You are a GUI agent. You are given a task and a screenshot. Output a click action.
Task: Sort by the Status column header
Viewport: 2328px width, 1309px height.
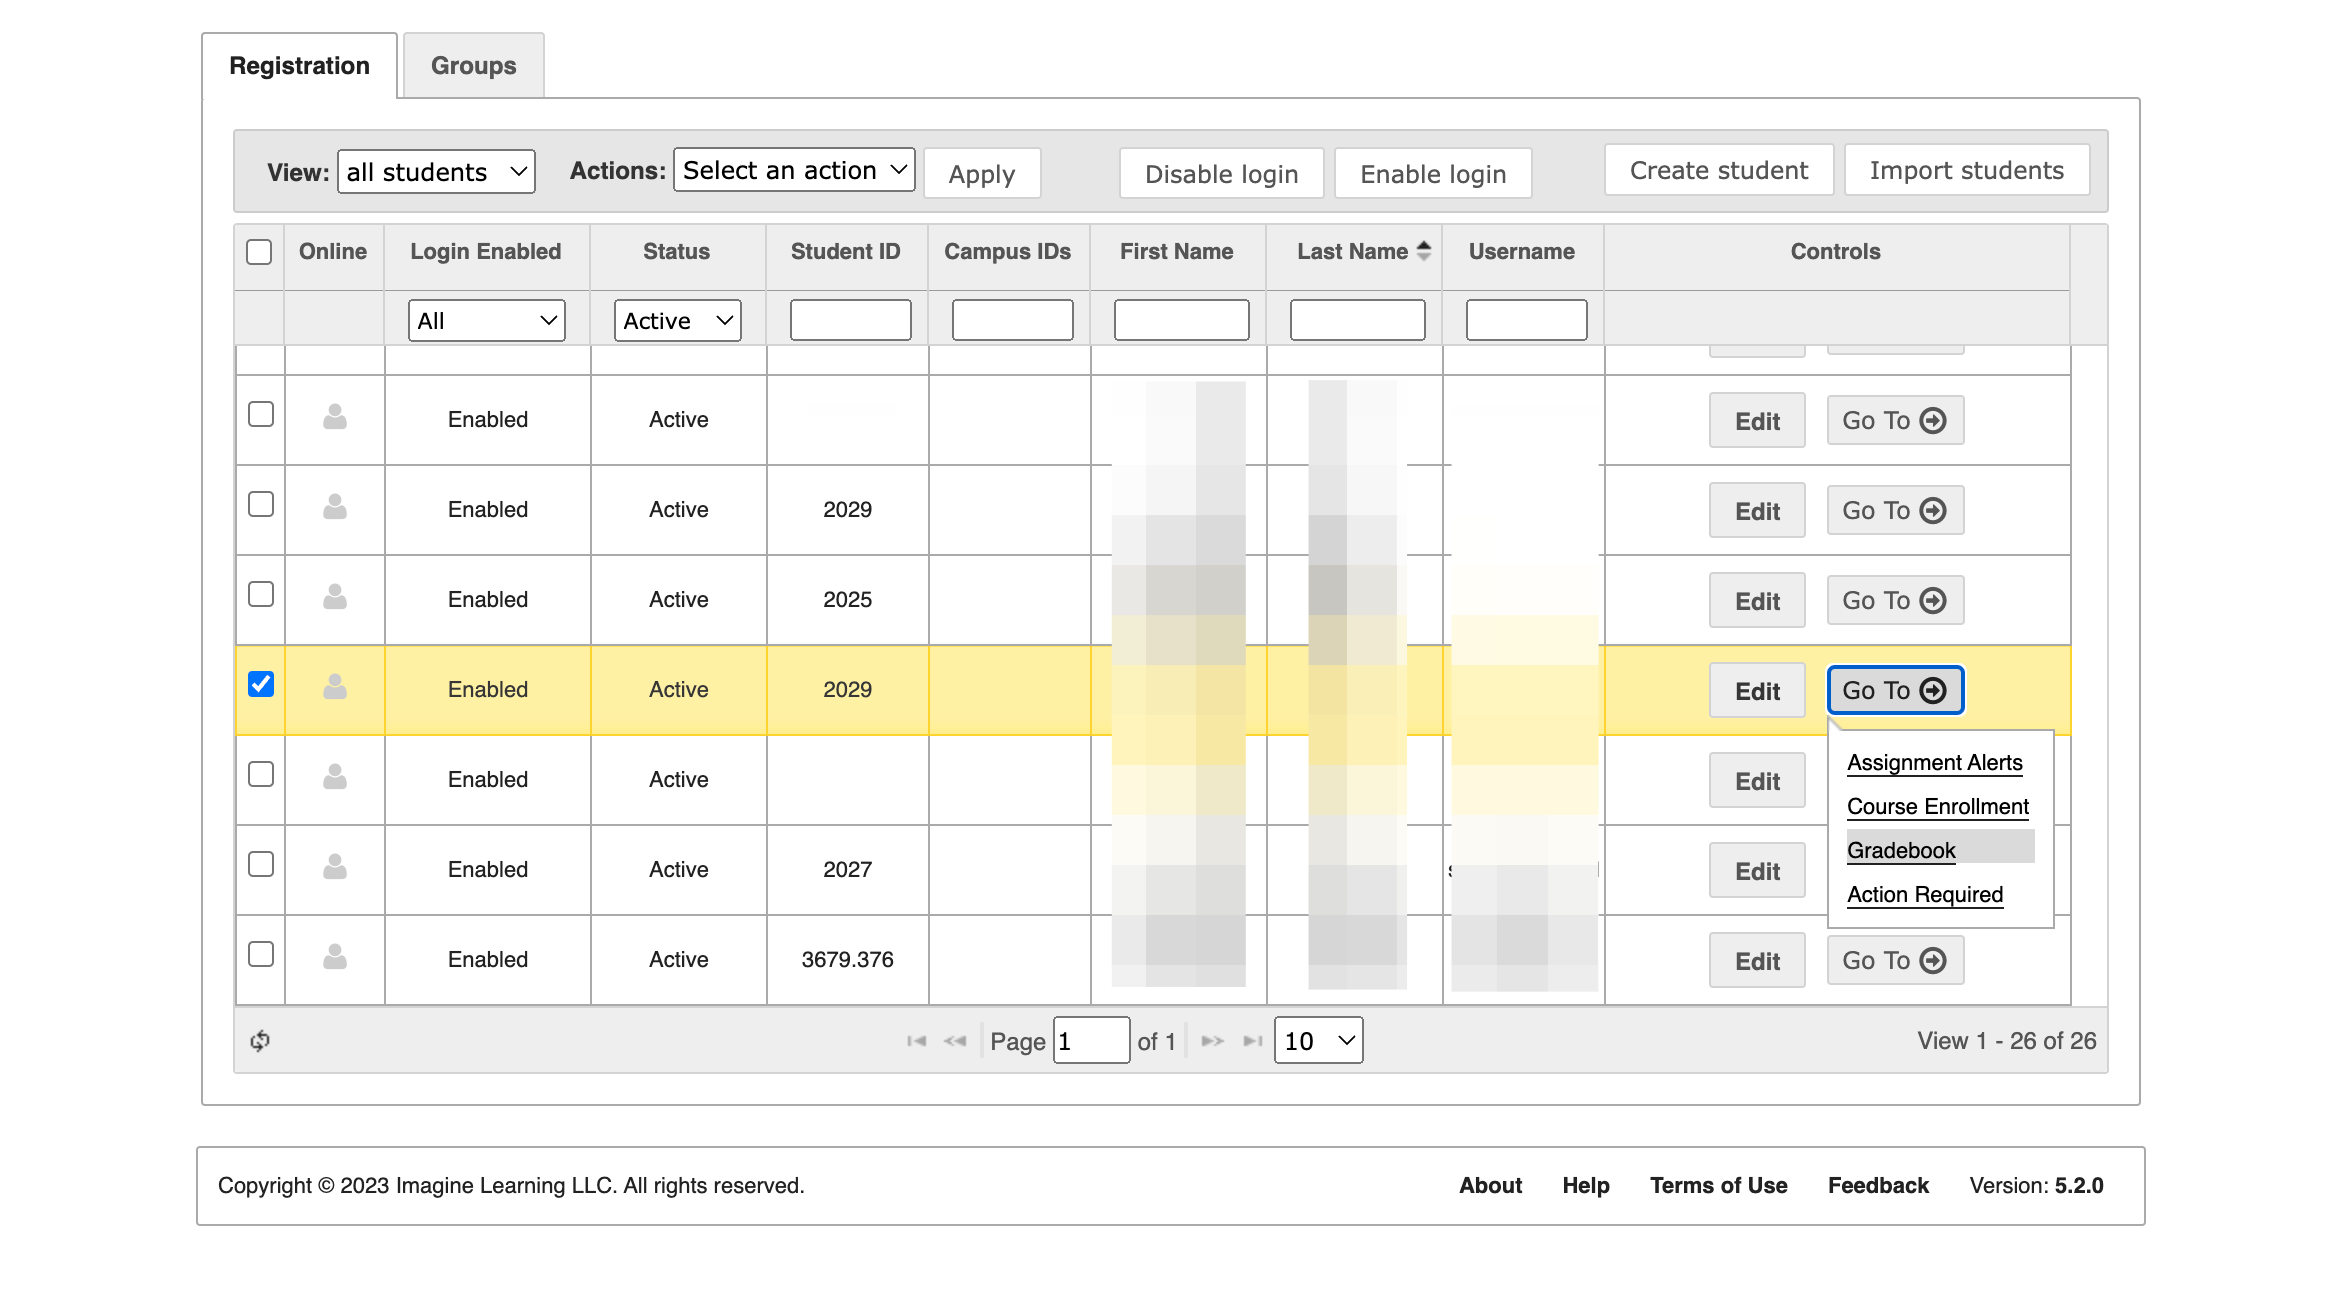pyautogui.click(x=676, y=251)
